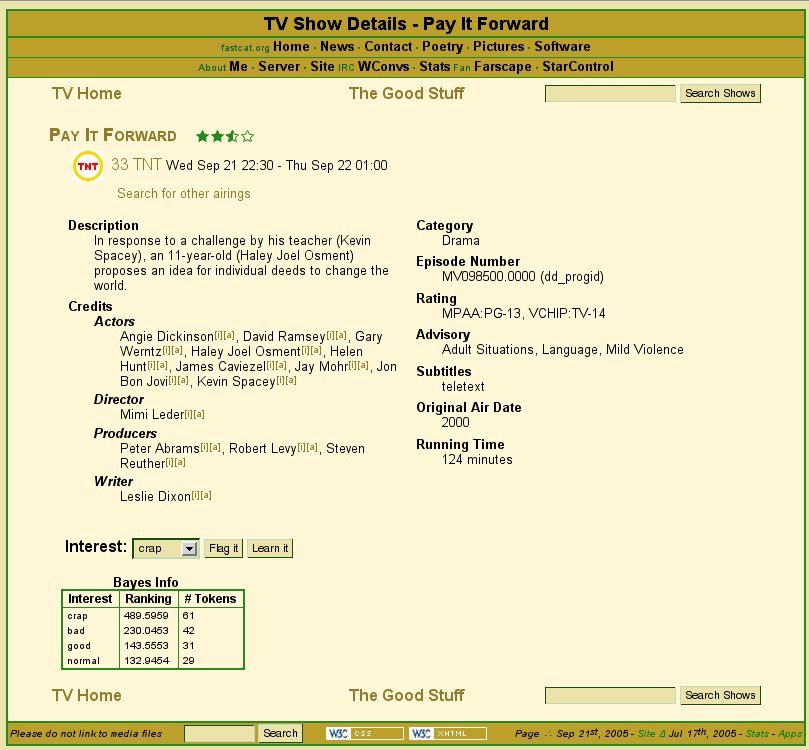Click the fastcat.org label in header
This screenshot has width=809, height=750.
(245, 47)
